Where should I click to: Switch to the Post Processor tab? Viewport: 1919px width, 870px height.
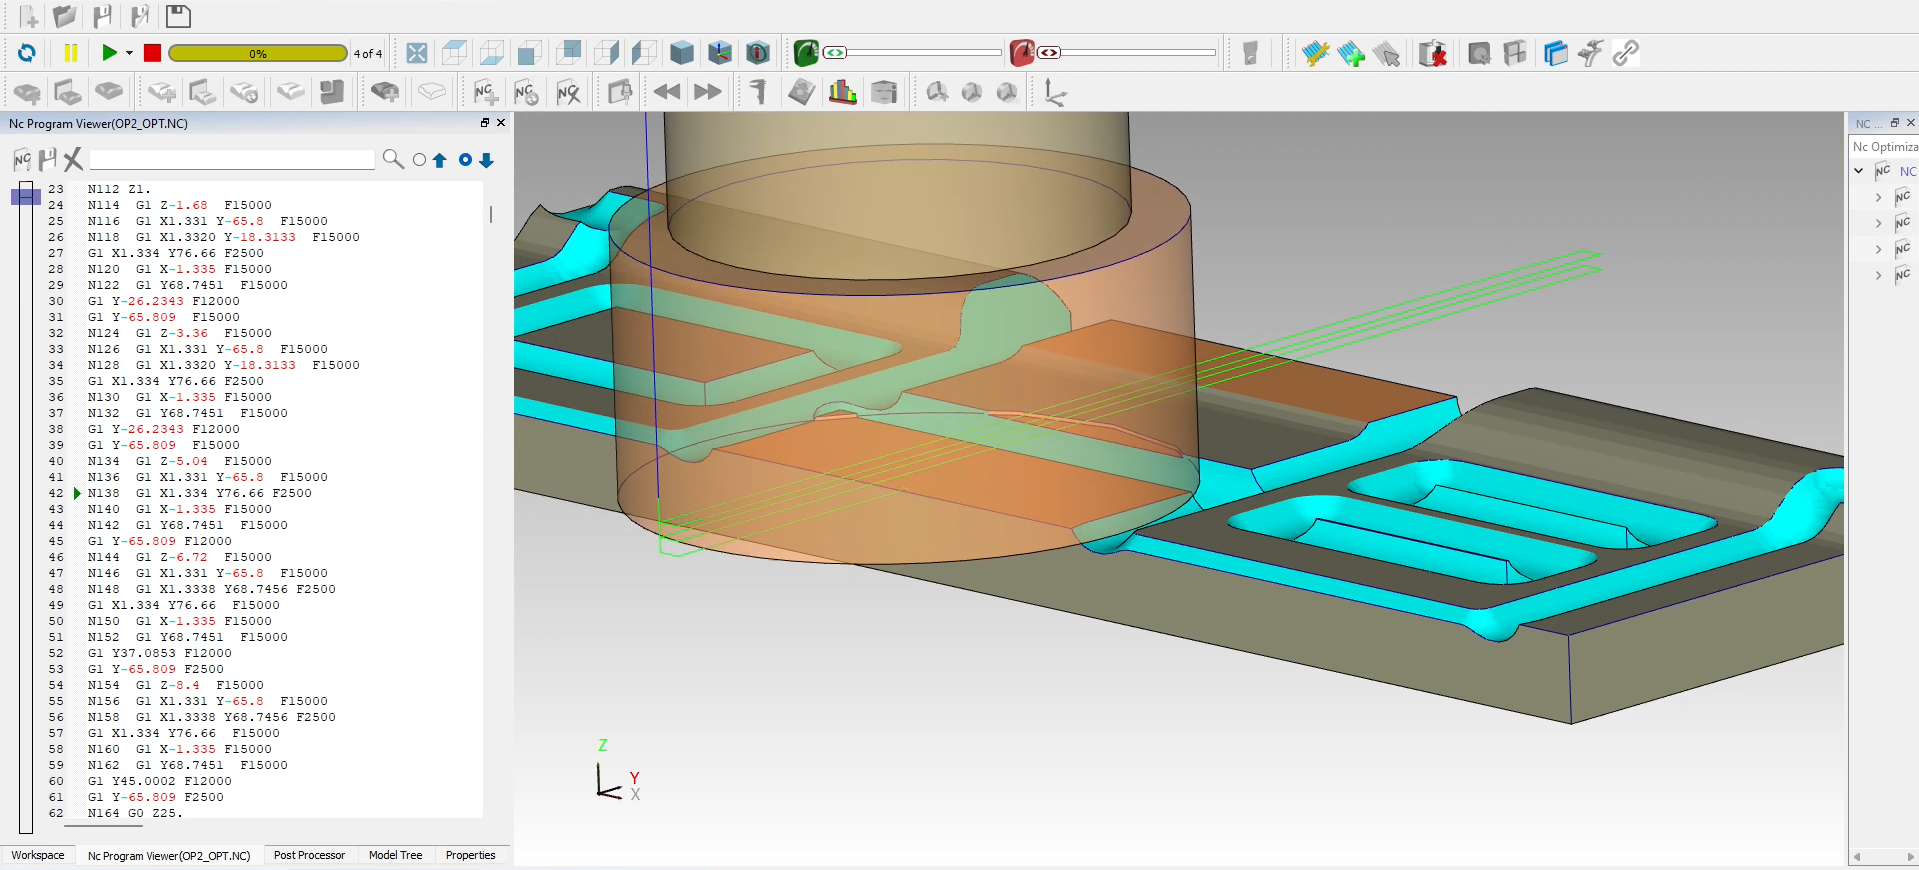(x=309, y=856)
